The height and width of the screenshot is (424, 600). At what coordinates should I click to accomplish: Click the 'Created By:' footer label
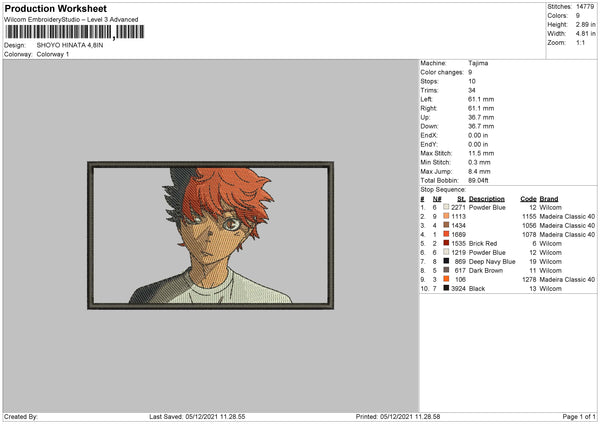[x=21, y=416]
